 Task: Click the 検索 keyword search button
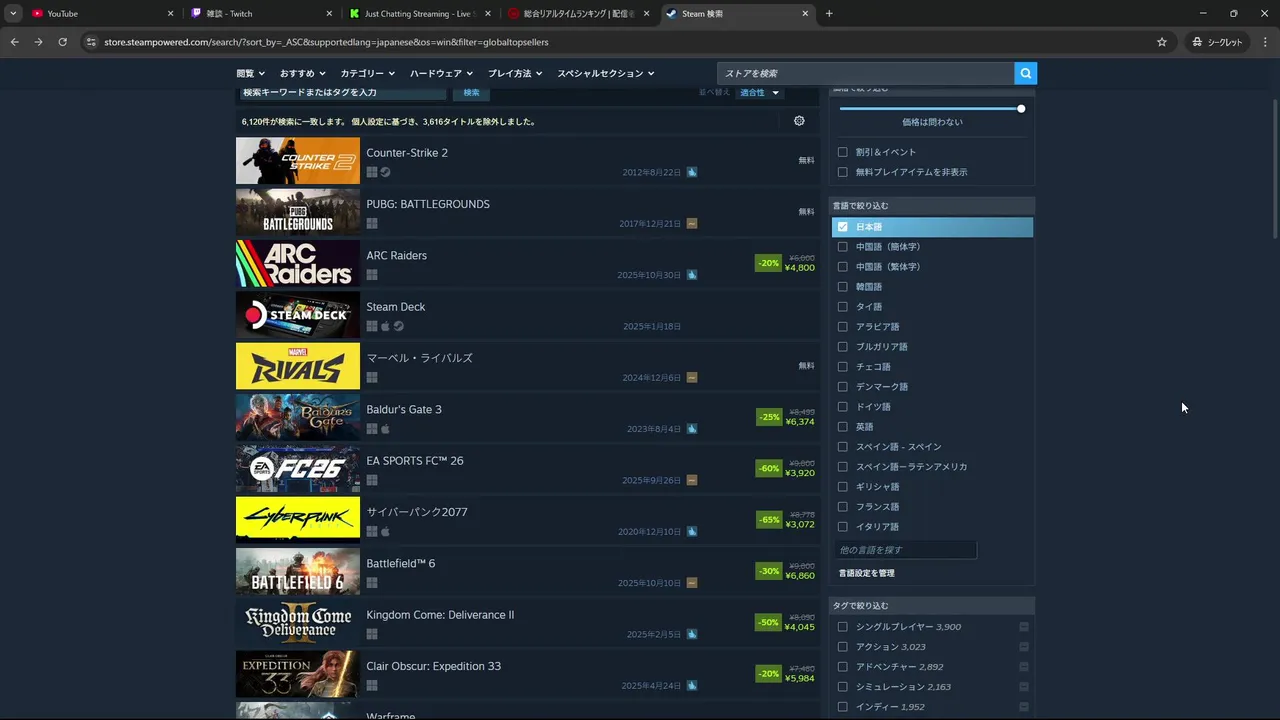[471, 92]
